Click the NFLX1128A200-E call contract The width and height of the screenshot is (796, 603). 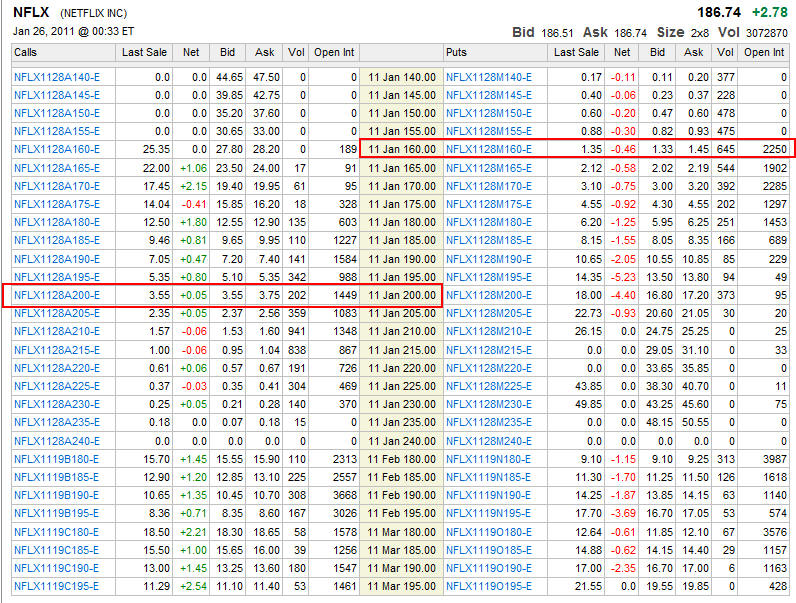(x=57, y=295)
